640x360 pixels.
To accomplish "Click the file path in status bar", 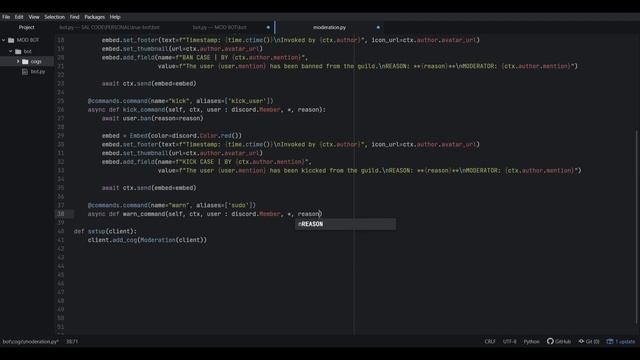I will [x=31, y=341].
